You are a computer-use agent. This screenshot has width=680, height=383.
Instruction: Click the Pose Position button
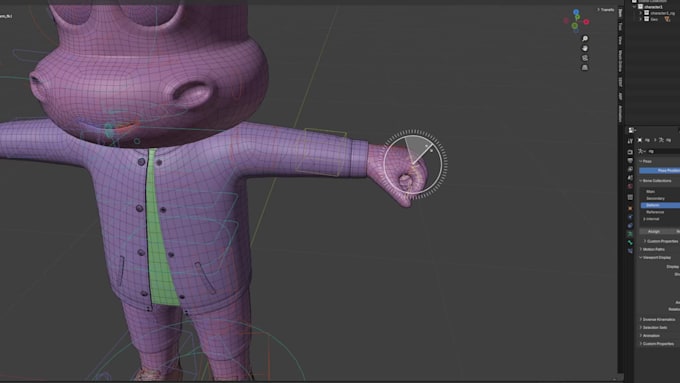pyautogui.click(x=660, y=170)
